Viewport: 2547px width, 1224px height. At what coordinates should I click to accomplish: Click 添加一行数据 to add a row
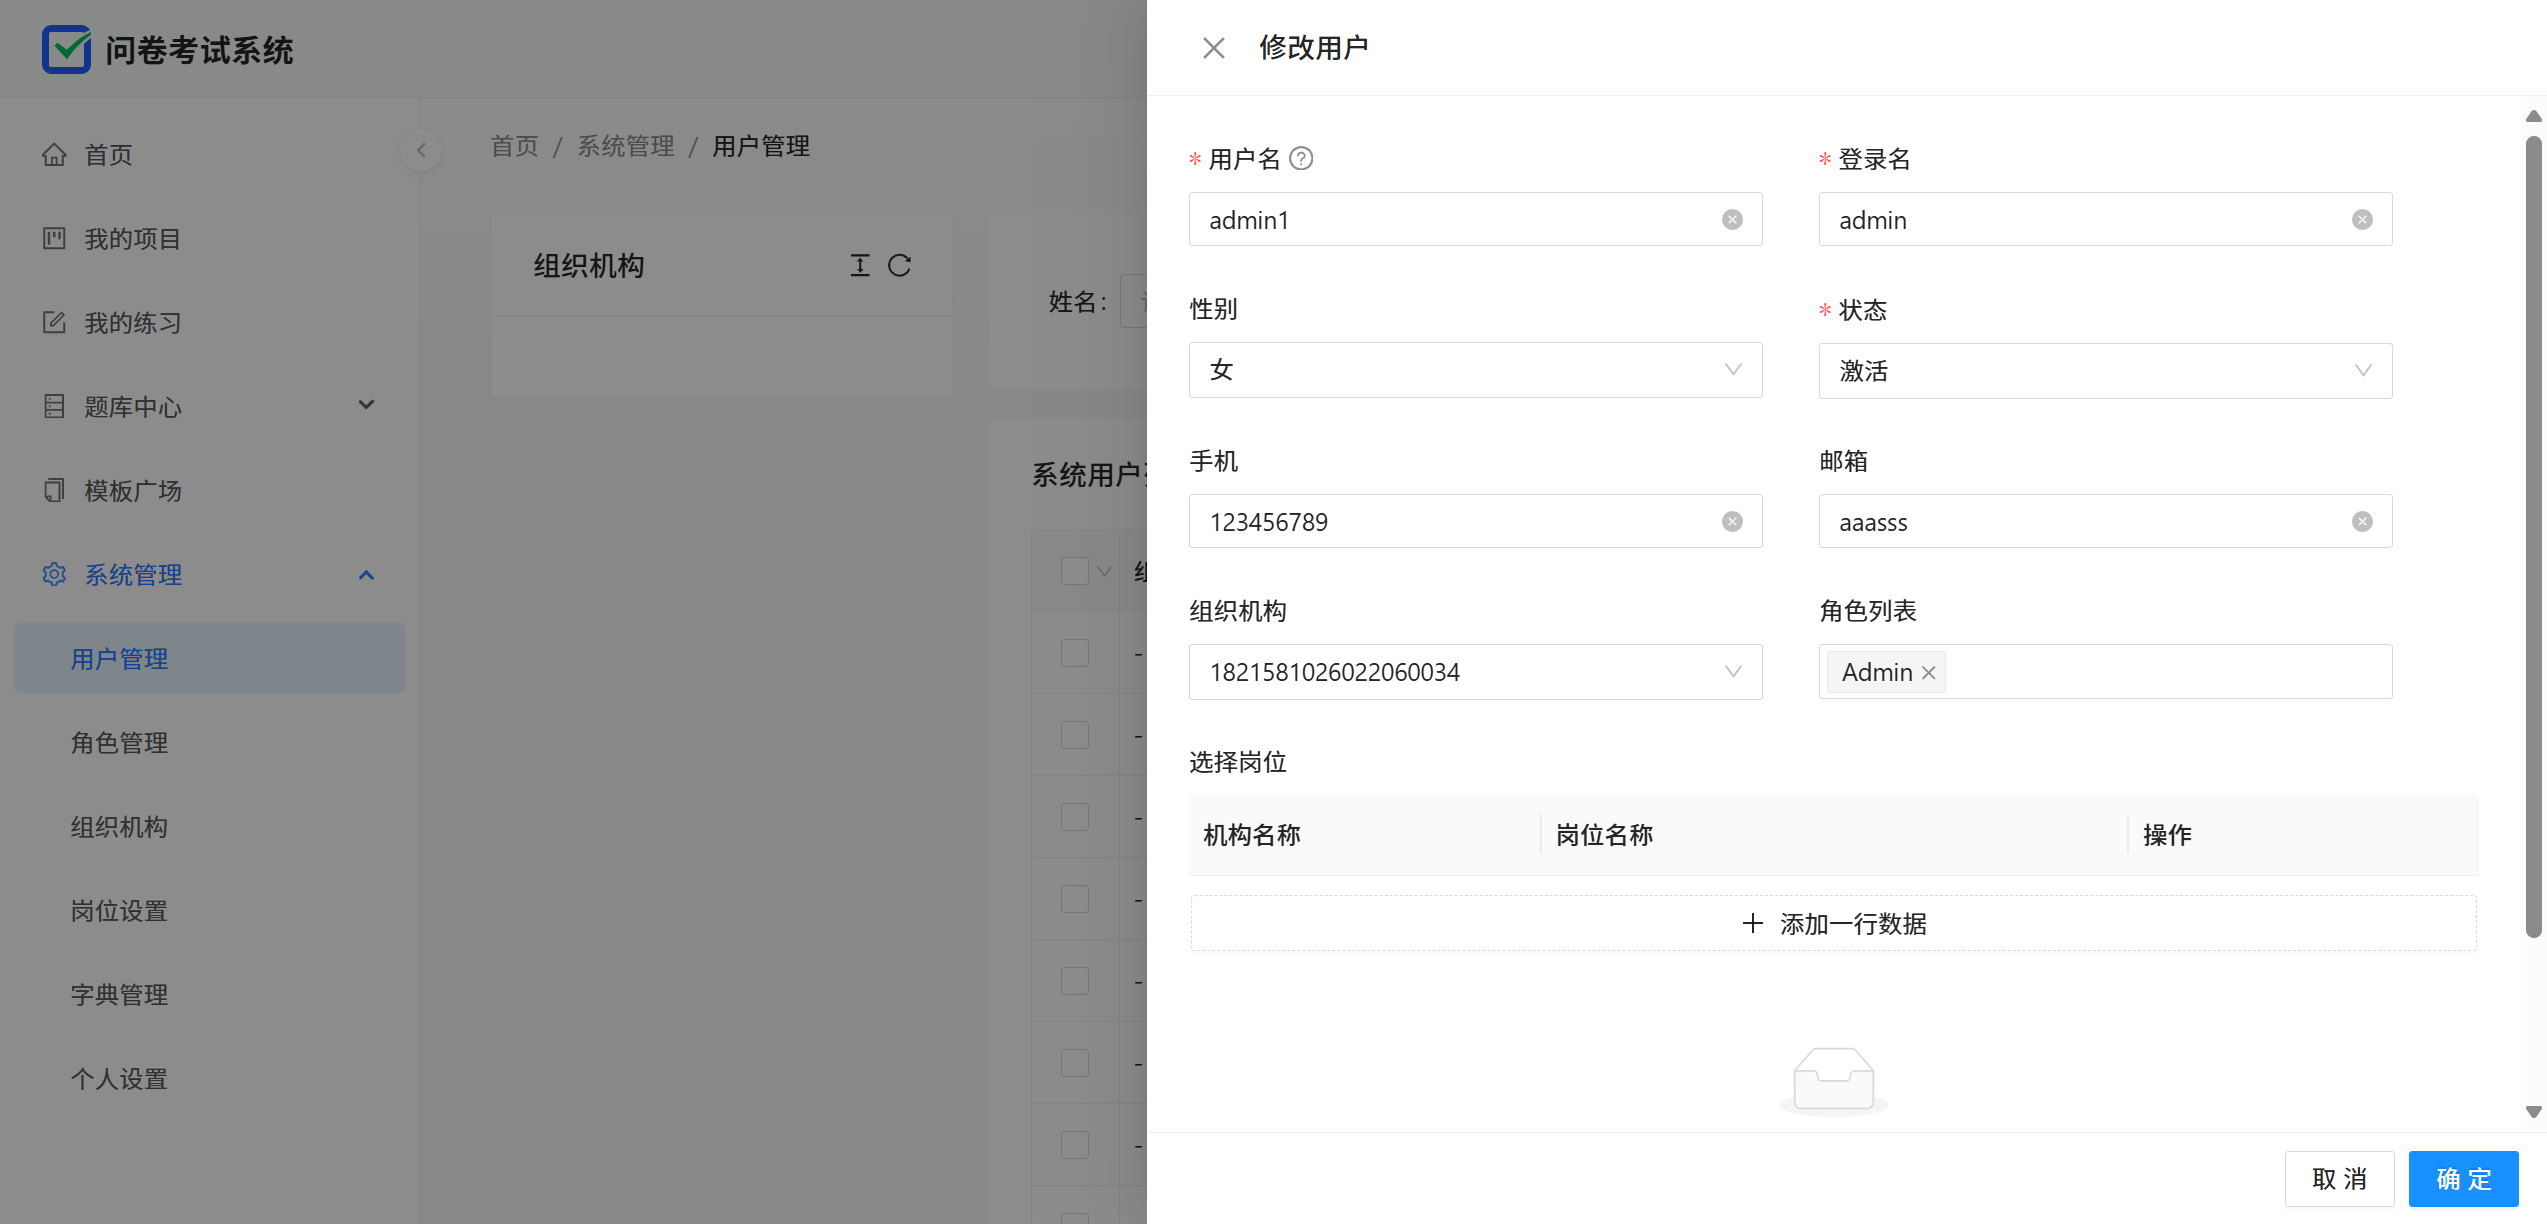pyautogui.click(x=1833, y=924)
